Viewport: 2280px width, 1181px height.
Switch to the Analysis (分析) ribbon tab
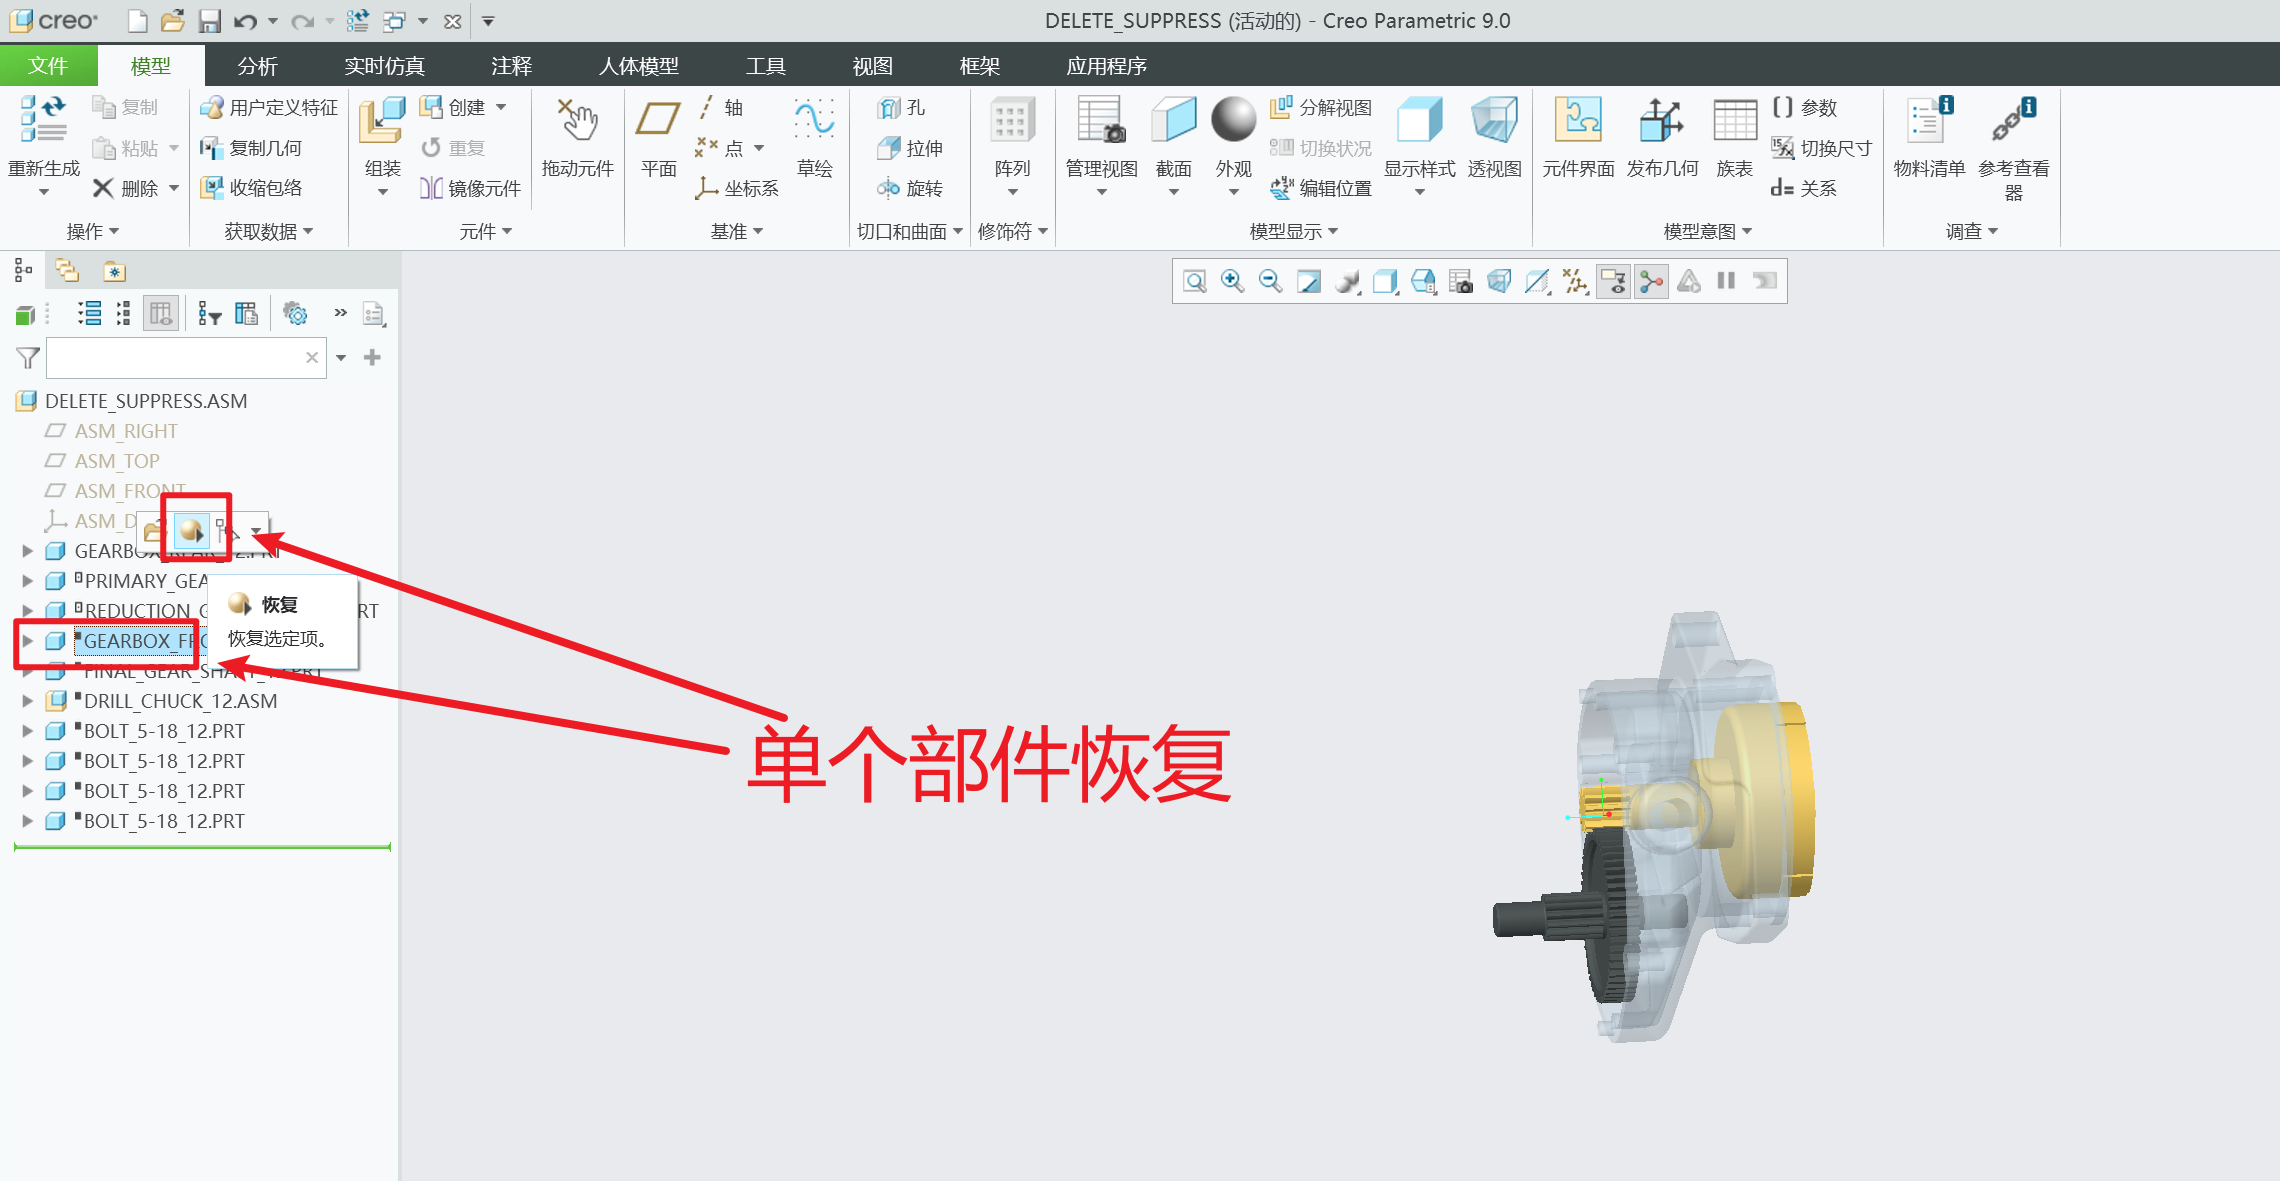tap(257, 66)
